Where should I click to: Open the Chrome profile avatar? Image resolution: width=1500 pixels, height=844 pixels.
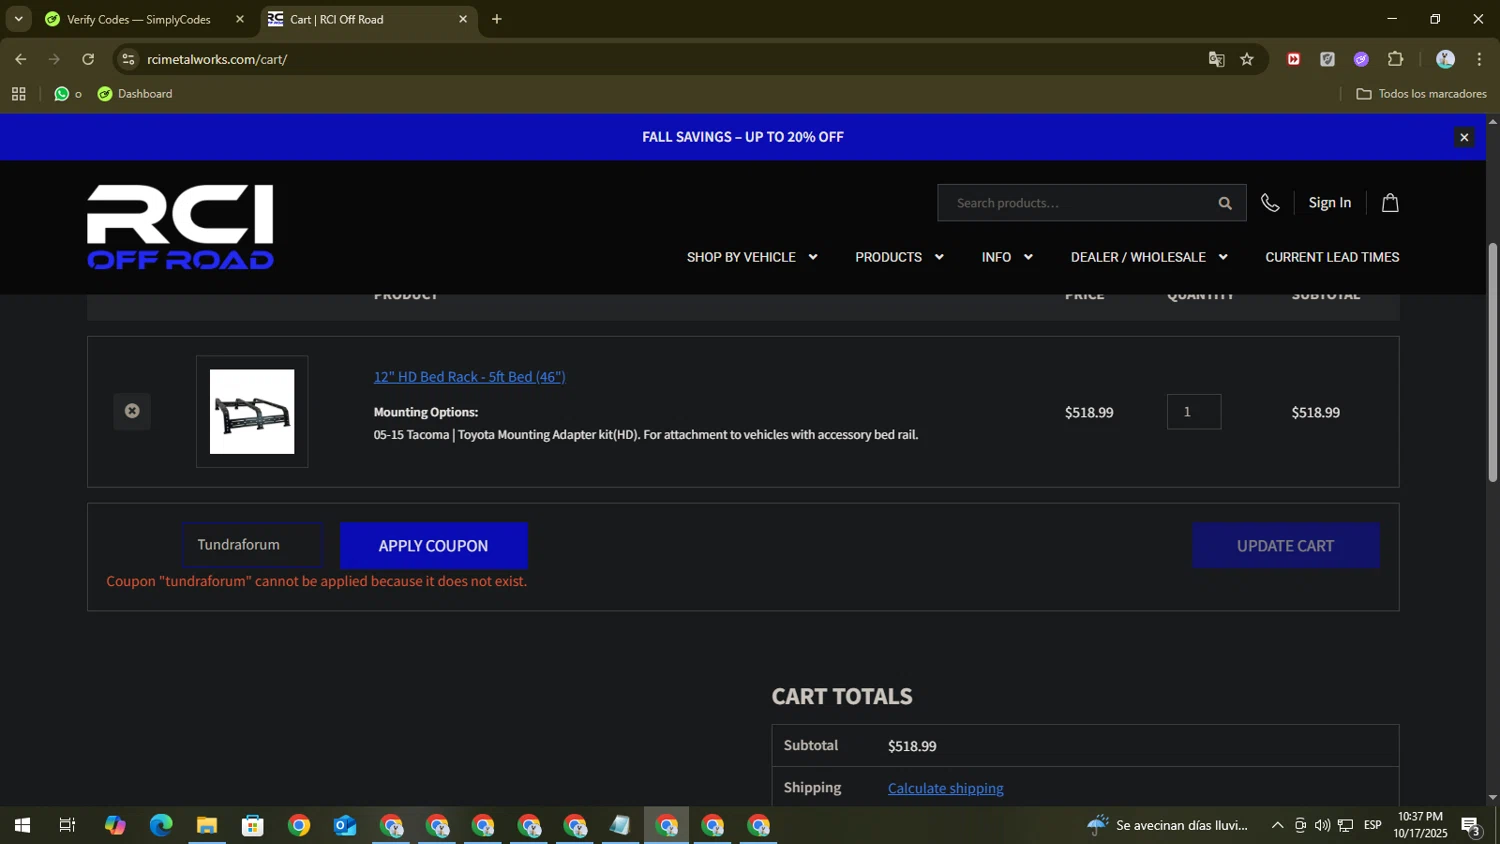pos(1445,59)
